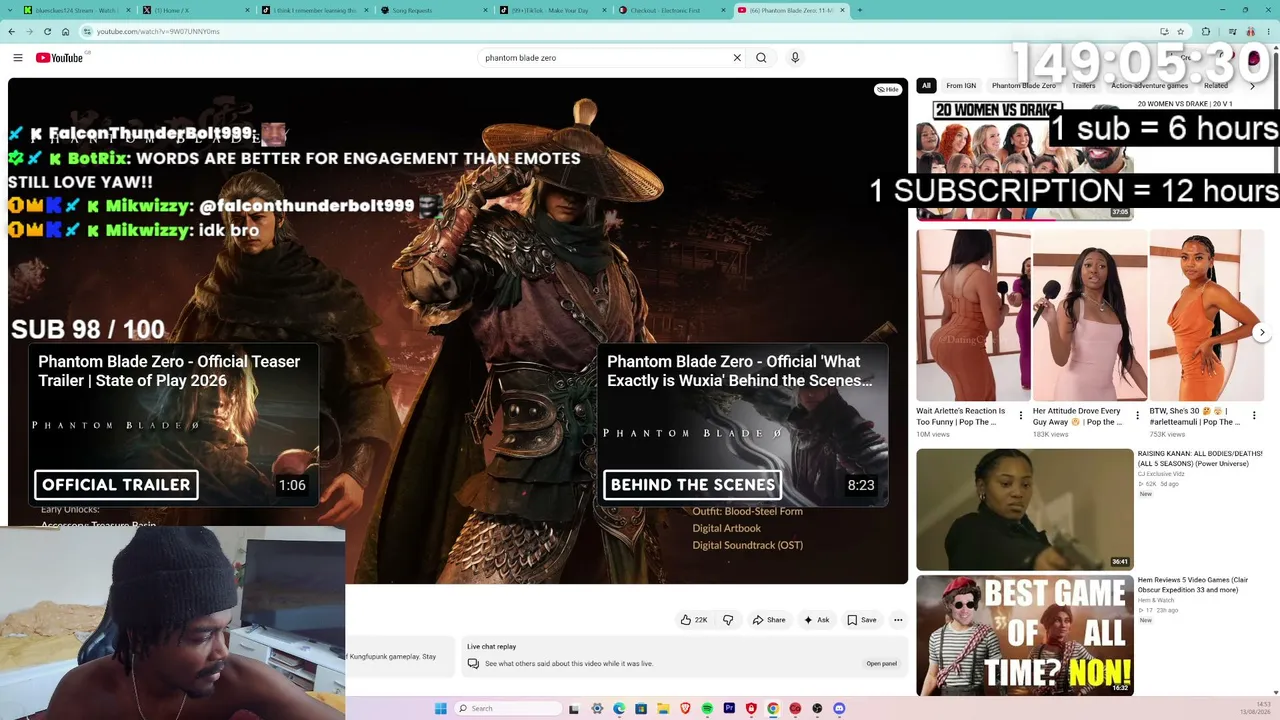Viewport: 1280px width, 720px height.
Task: Run the search with the magnifier button
Action: (761, 58)
